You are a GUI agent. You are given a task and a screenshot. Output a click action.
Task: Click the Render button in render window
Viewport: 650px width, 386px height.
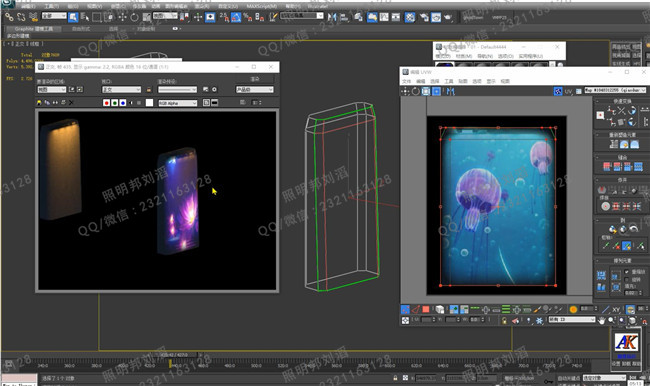coord(255,79)
